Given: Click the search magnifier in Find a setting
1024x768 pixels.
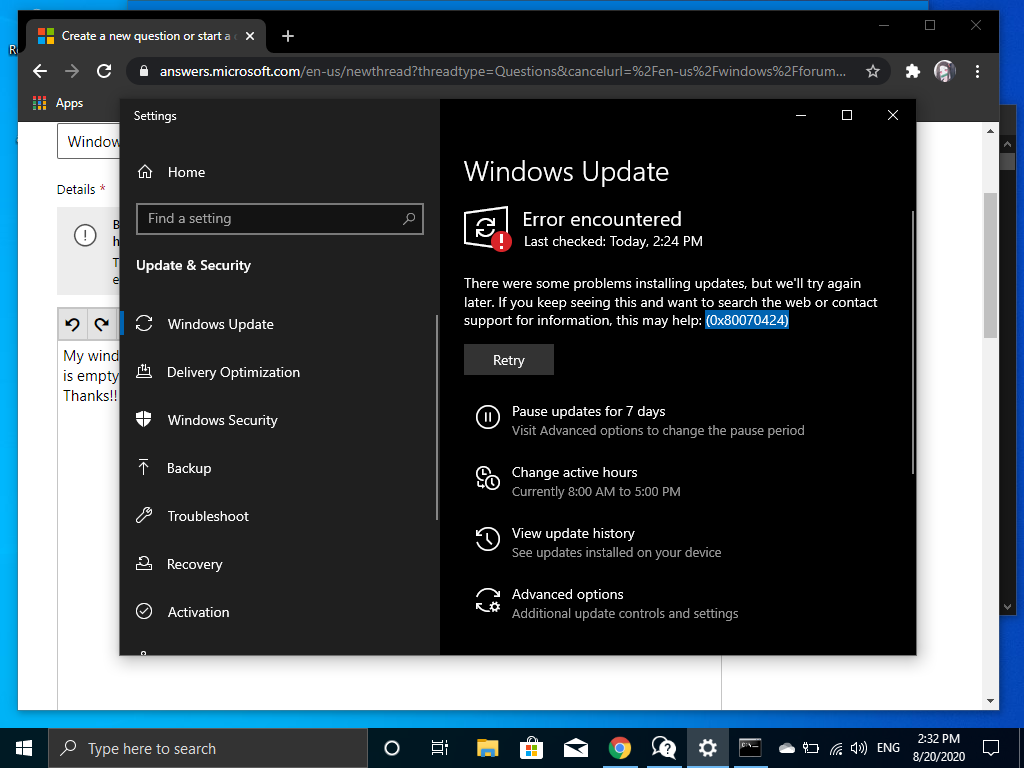Looking at the screenshot, I should (409, 219).
